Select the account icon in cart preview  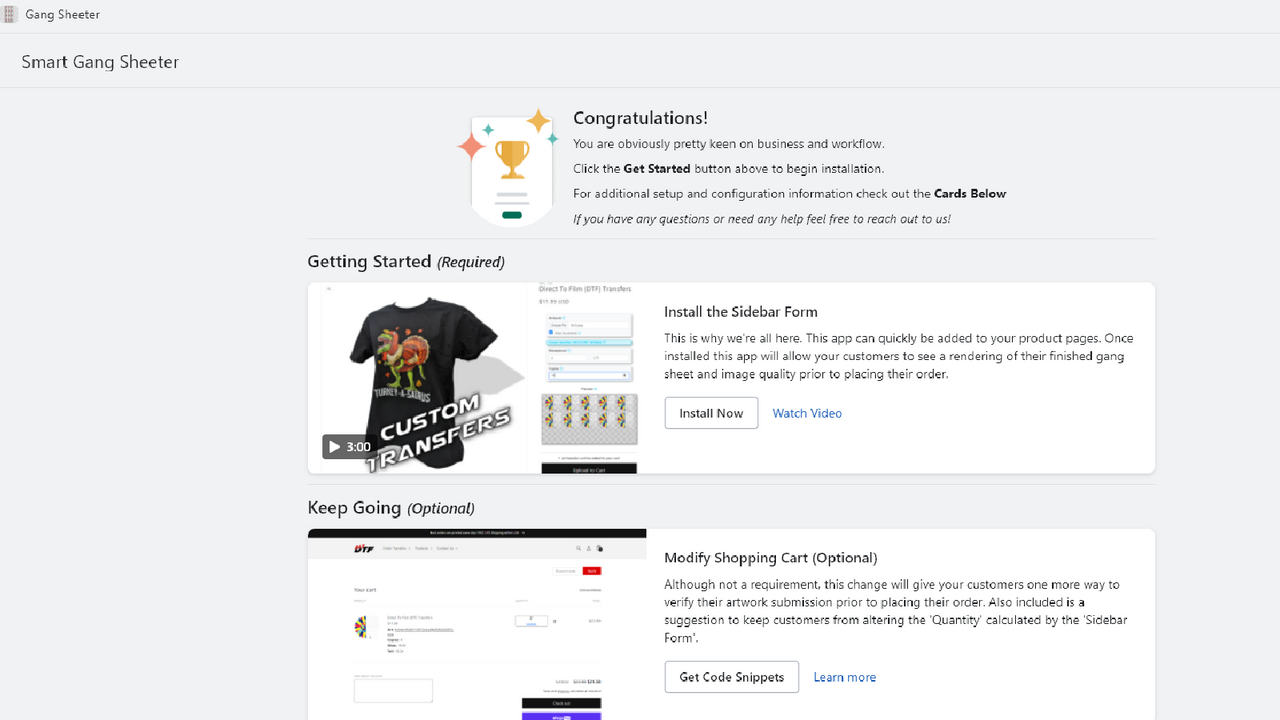click(589, 548)
